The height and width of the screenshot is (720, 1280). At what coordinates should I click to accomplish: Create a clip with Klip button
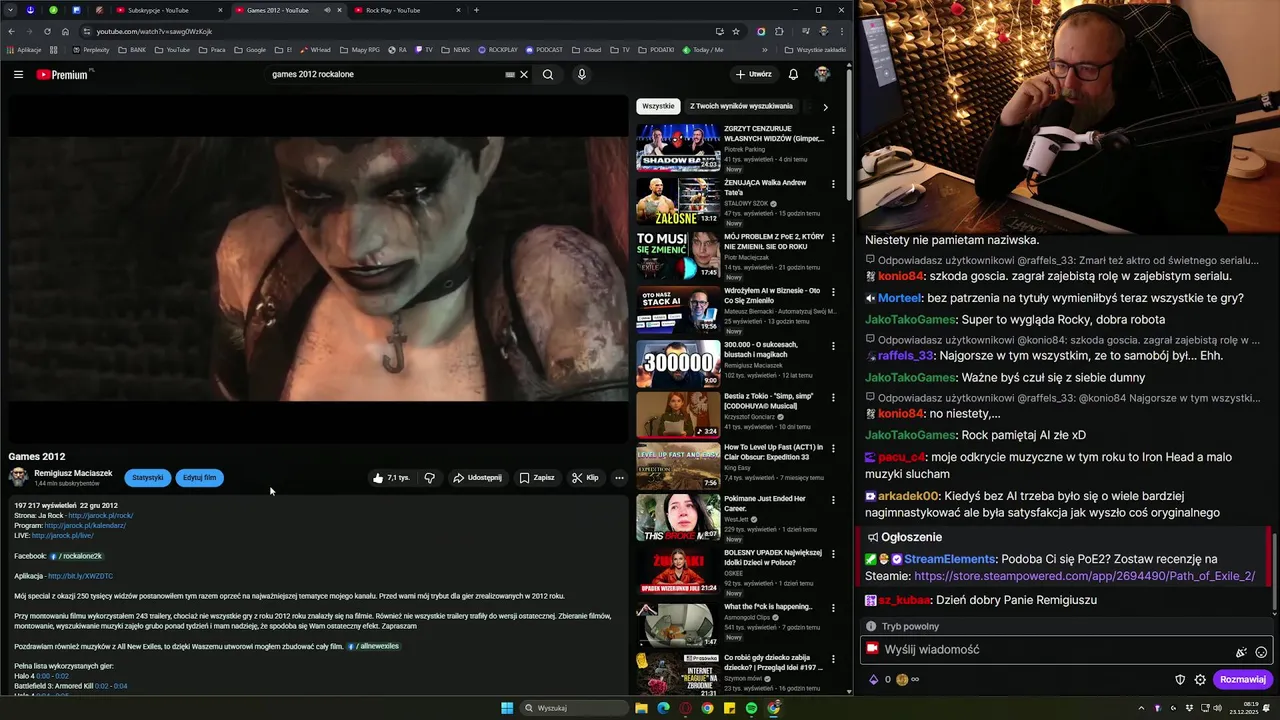(x=585, y=478)
